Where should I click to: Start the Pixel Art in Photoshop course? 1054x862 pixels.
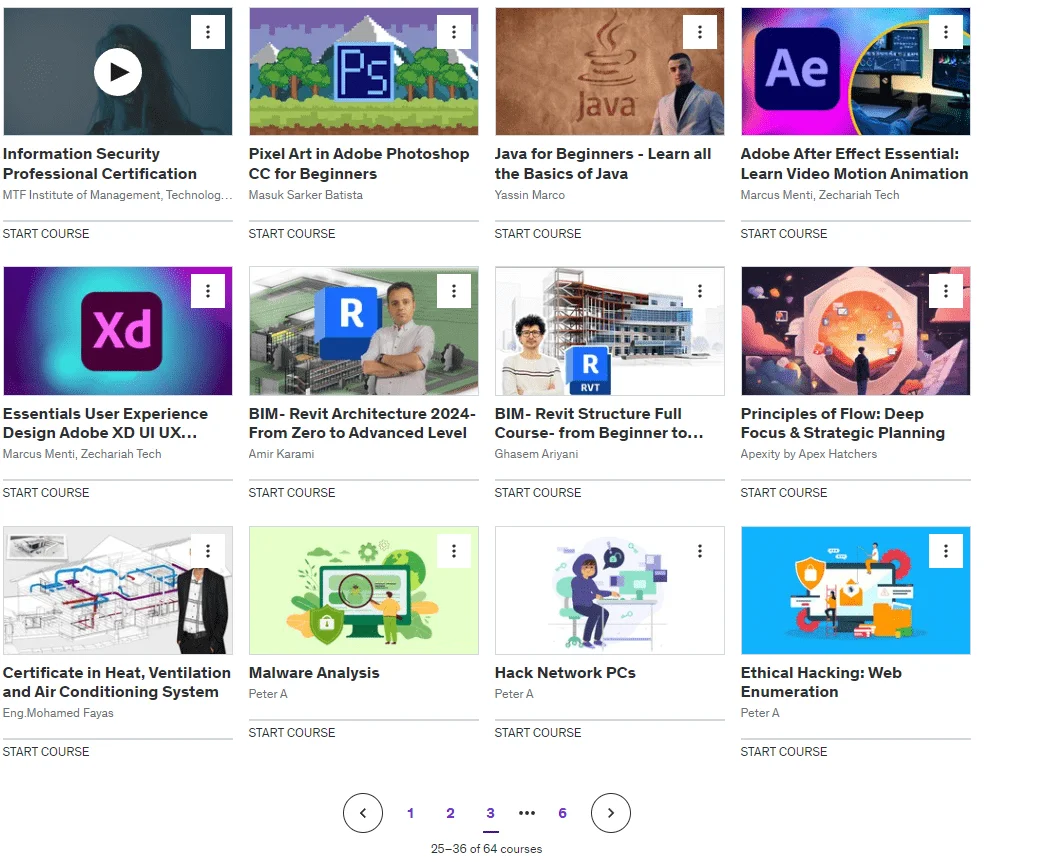tap(292, 233)
